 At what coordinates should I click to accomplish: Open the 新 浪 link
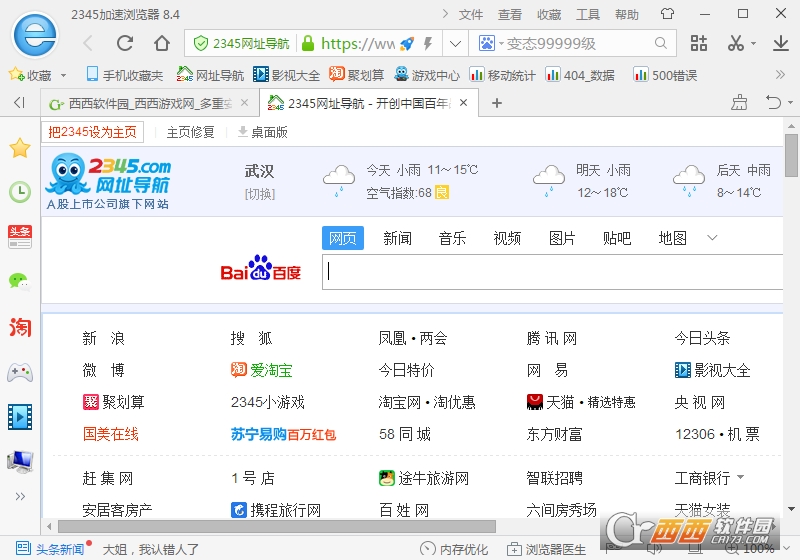click(104, 338)
